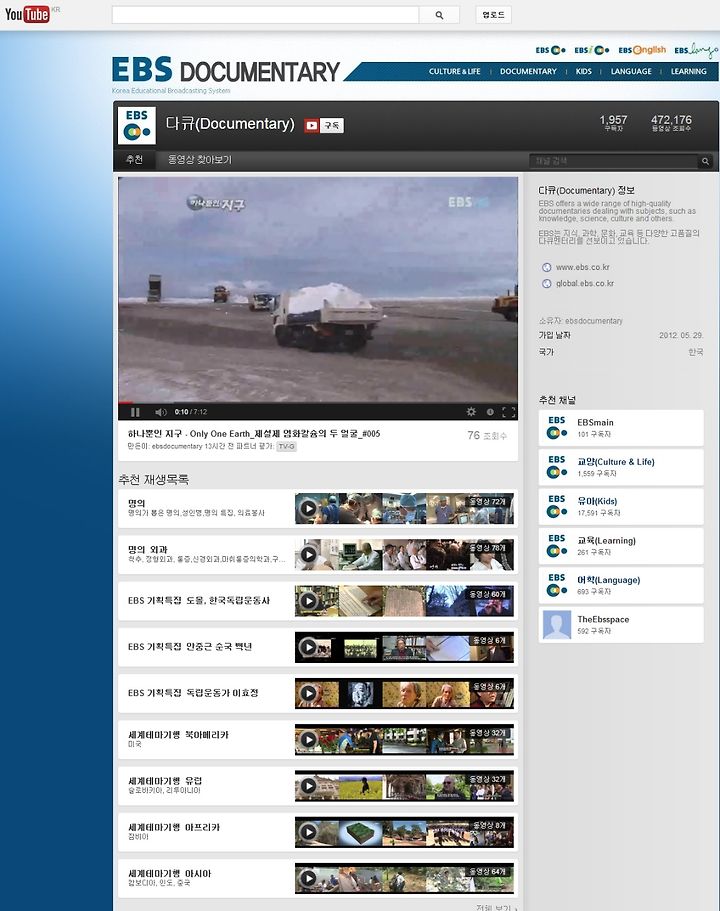Screen dimensions: 720x911
Task: Click the video frame with the truck
Action: [x=318, y=289]
